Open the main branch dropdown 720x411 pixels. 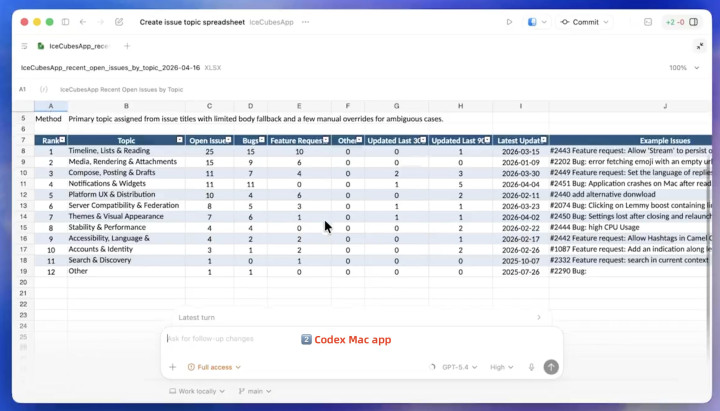coord(255,391)
